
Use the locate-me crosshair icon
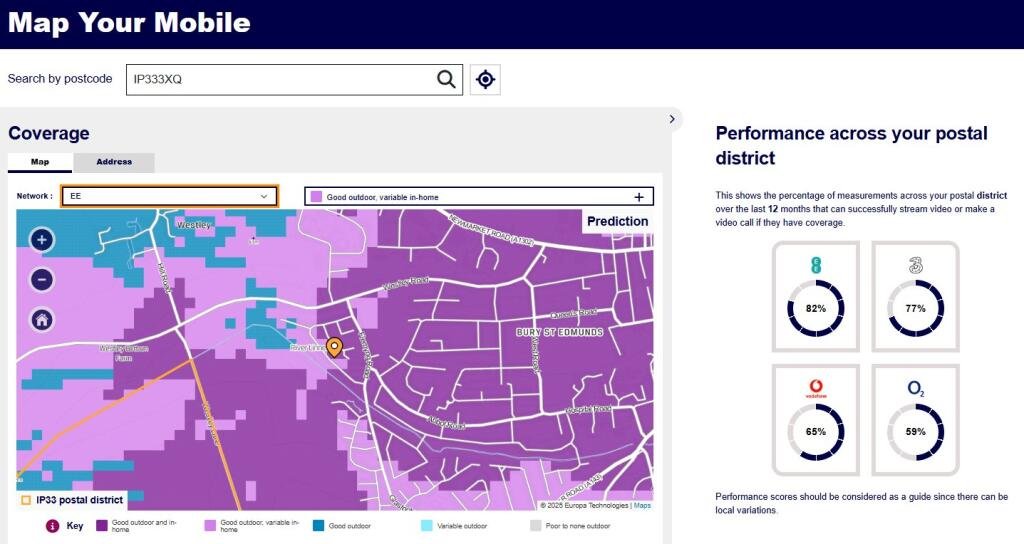[x=485, y=80]
